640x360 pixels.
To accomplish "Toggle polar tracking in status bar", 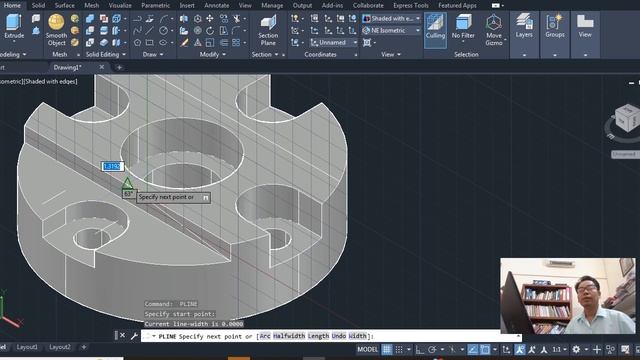I will click(432, 349).
